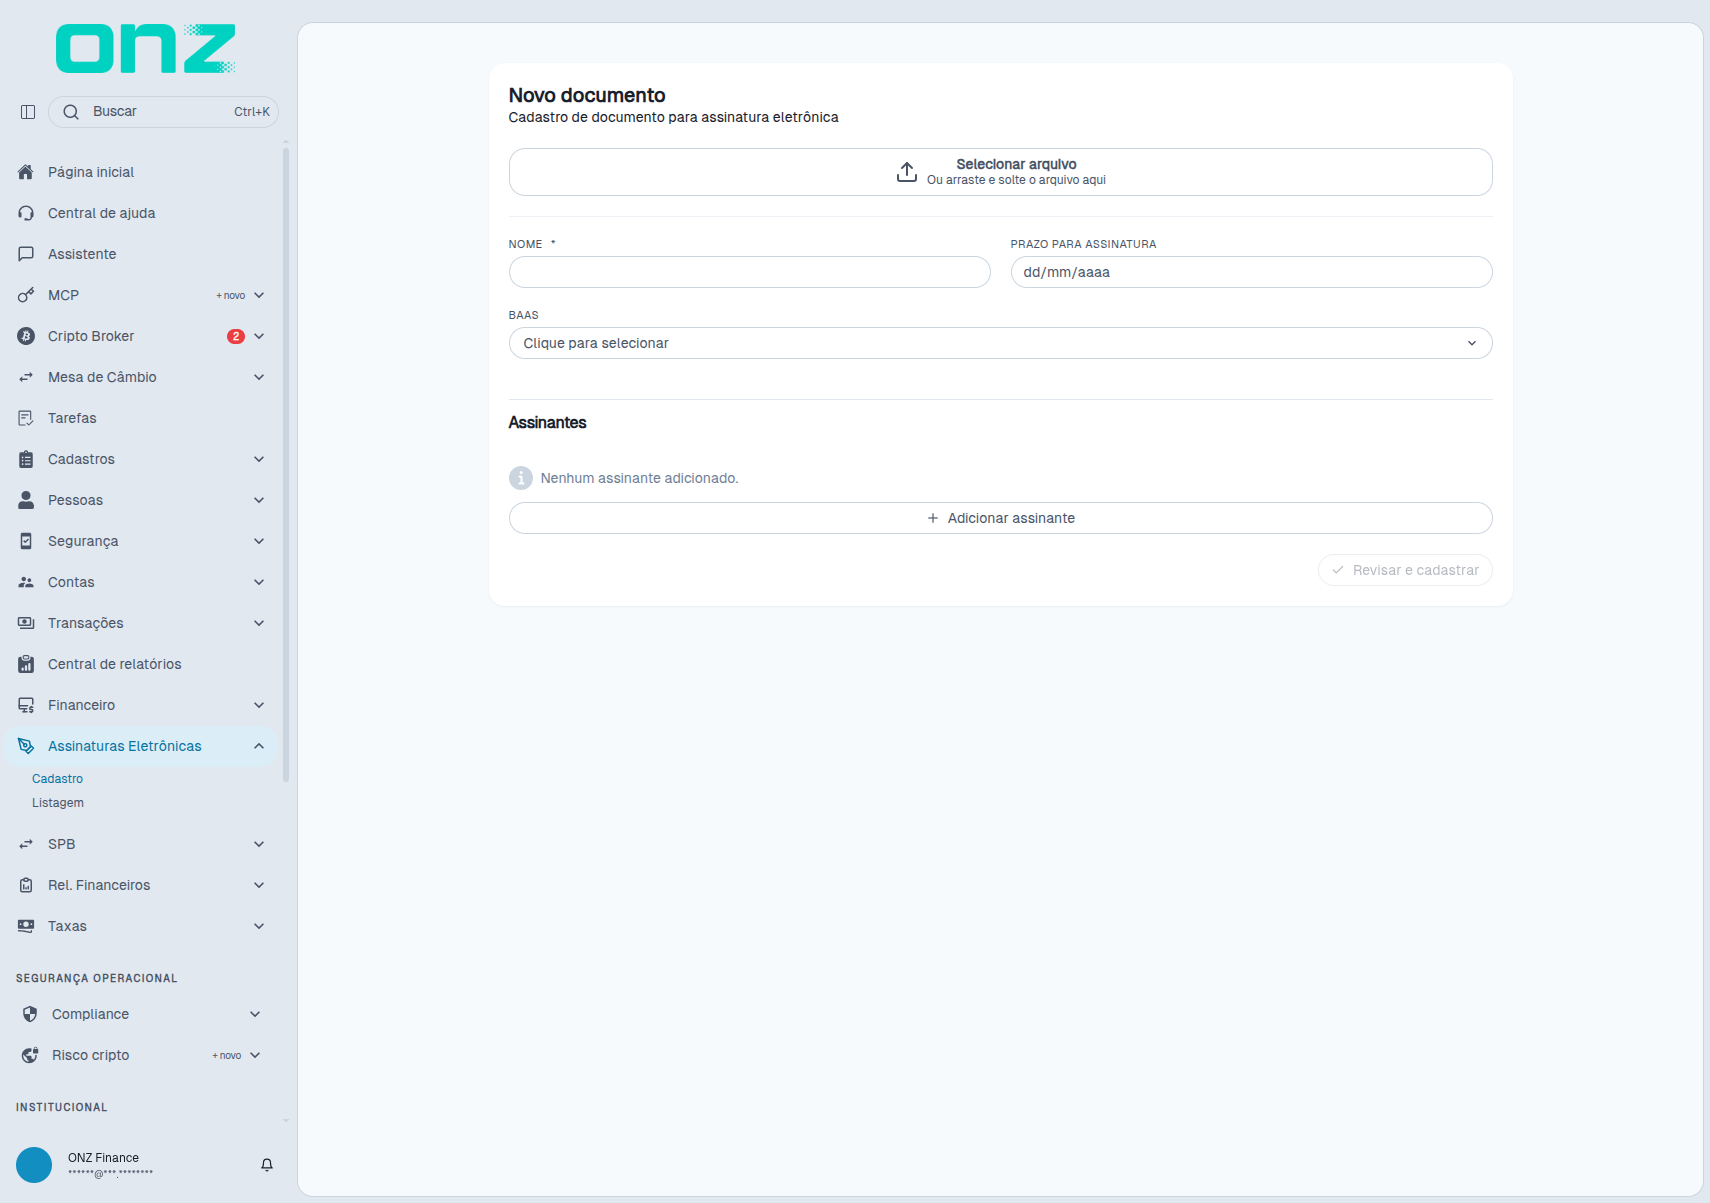Open the BAAS dropdown
Image resolution: width=1710 pixels, height=1203 pixels.
click(x=1000, y=343)
